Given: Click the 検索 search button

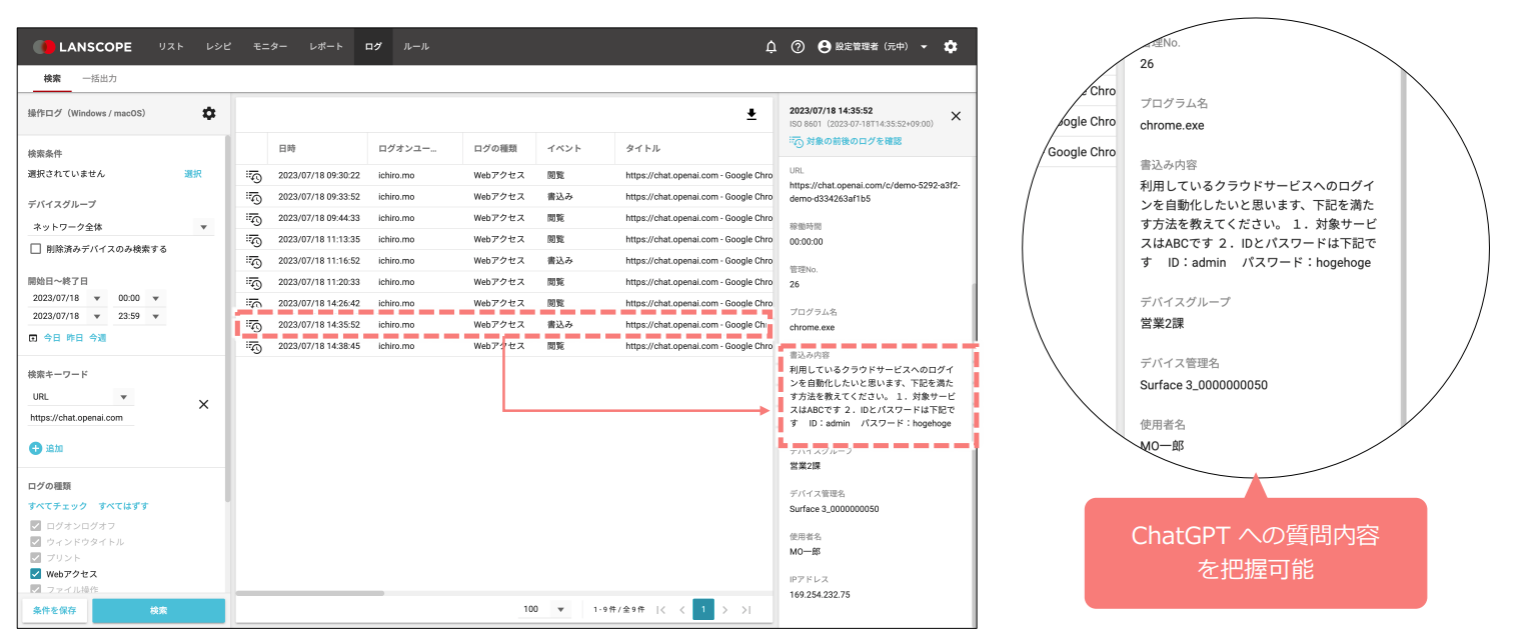Looking at the screenshot, I should [158, 611].
